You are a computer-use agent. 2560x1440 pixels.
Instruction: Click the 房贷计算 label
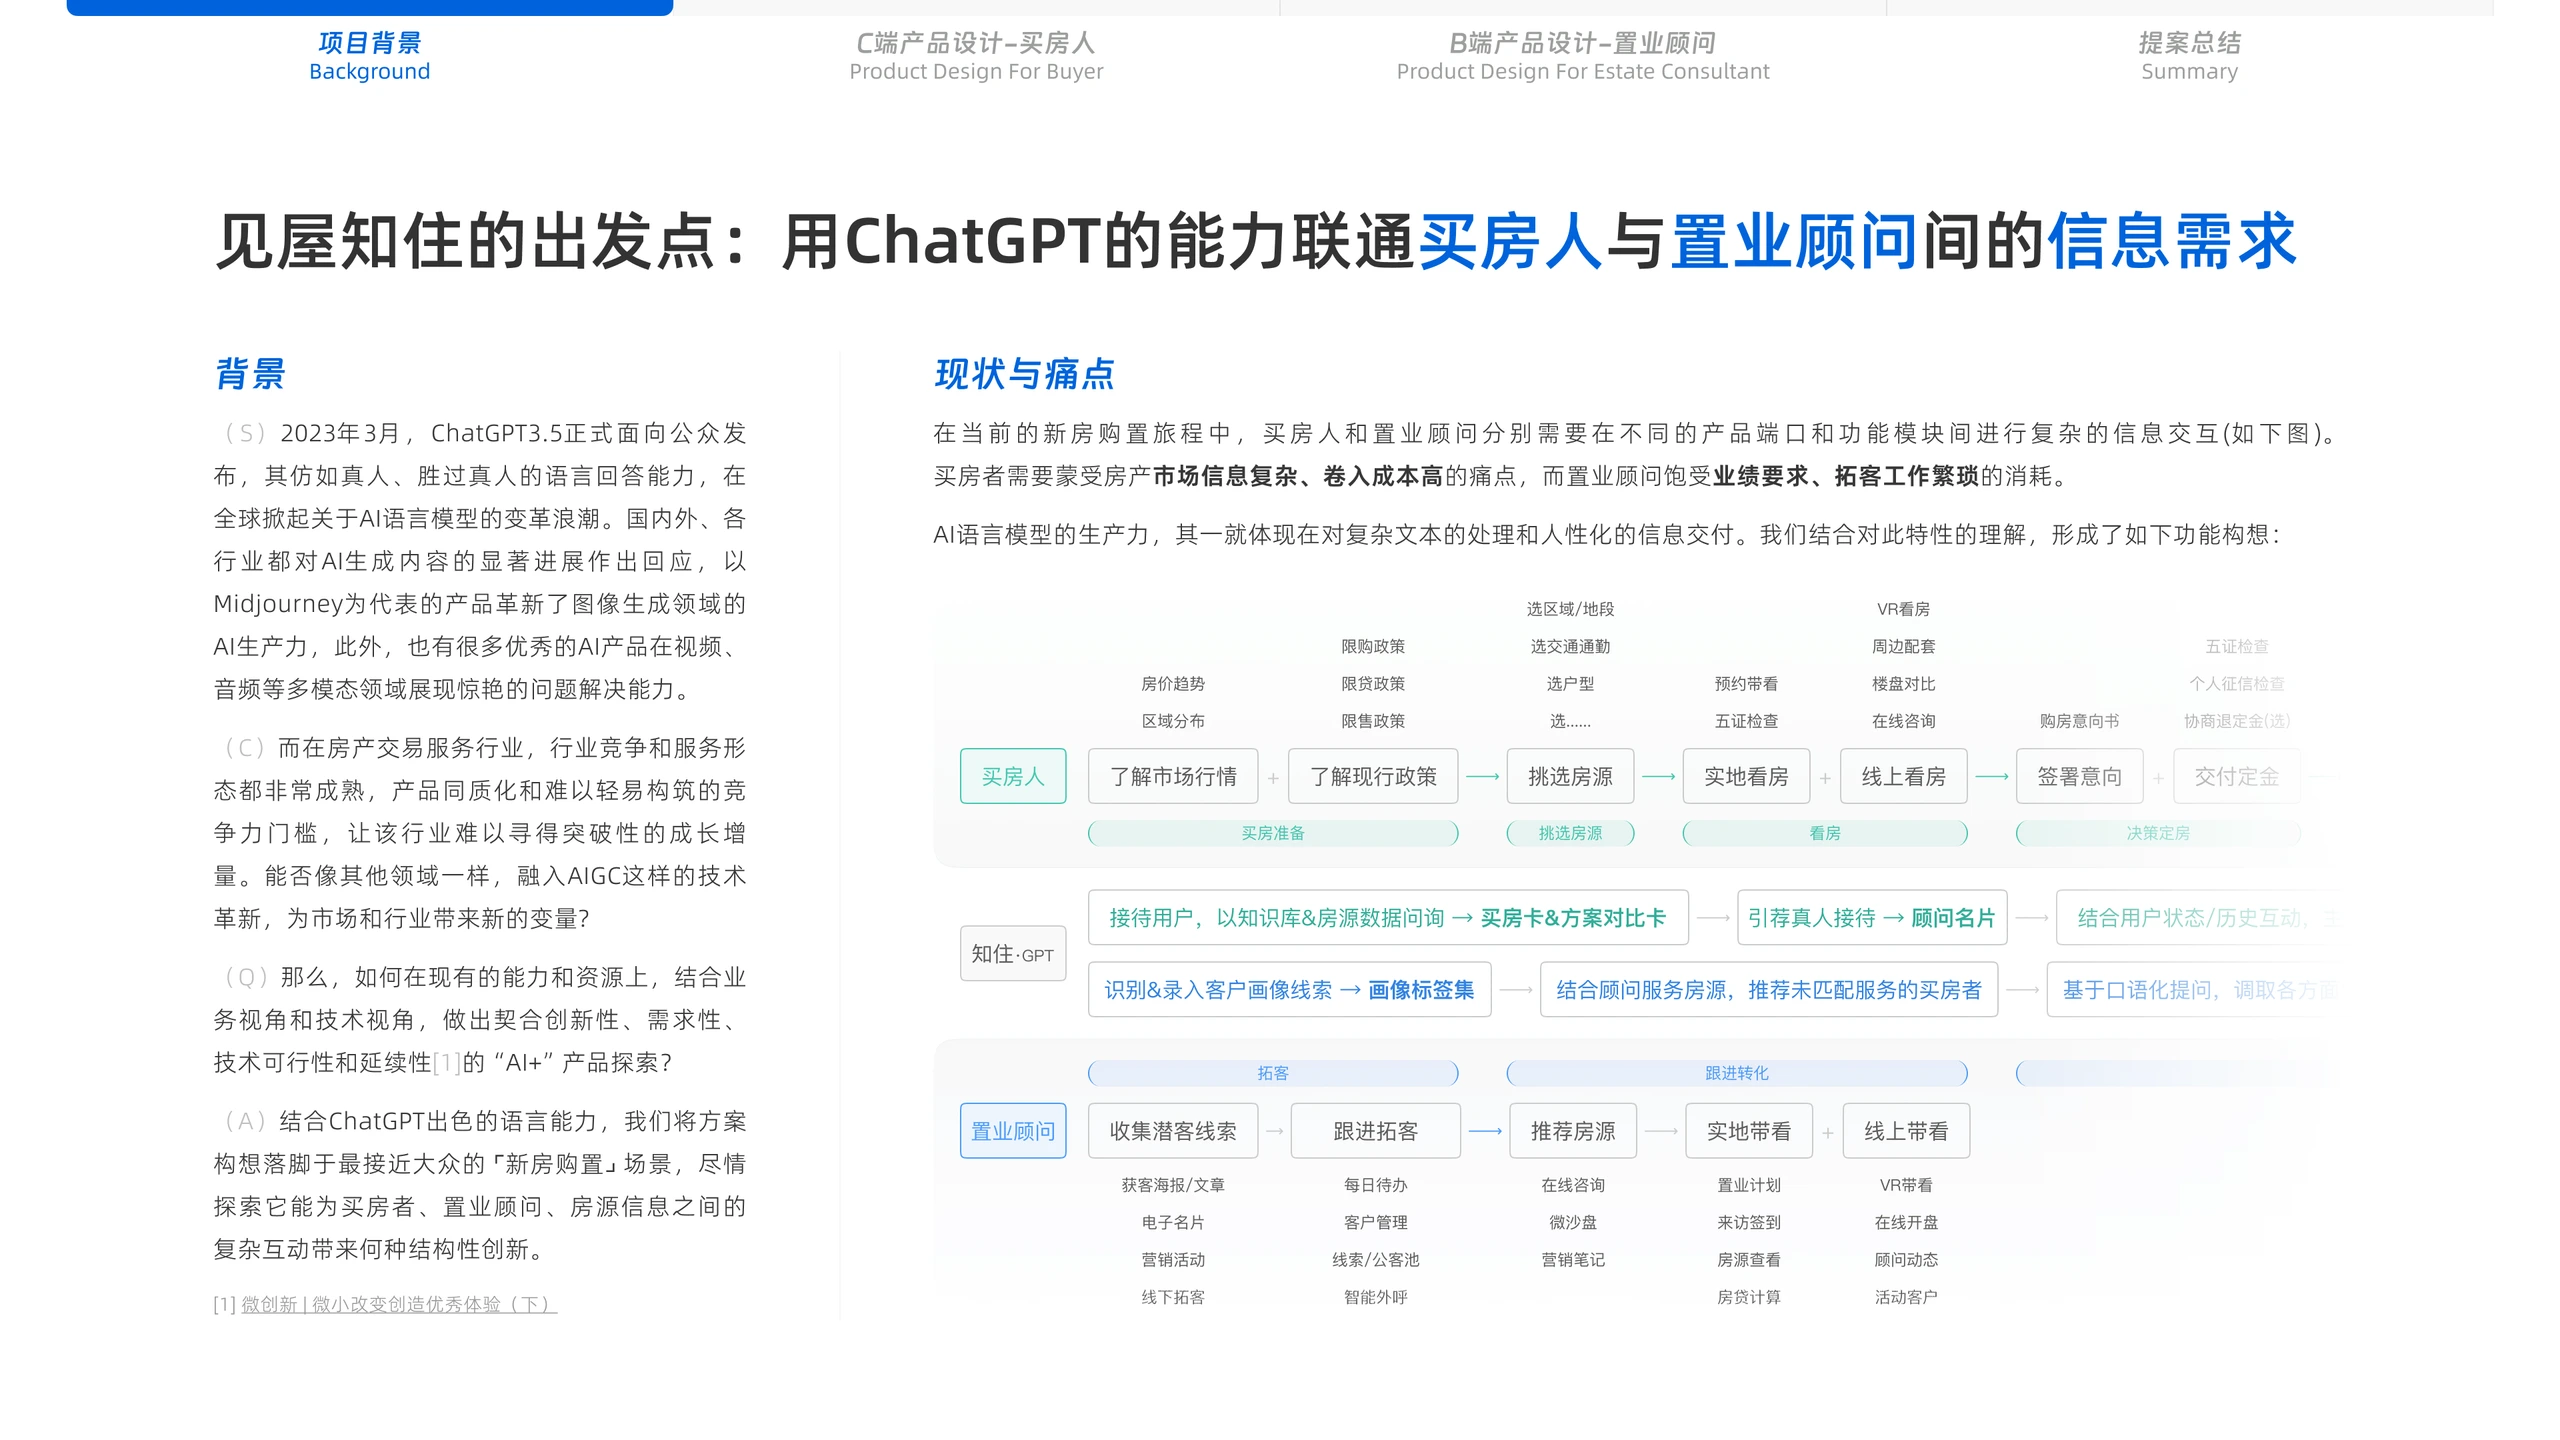1749,1297
